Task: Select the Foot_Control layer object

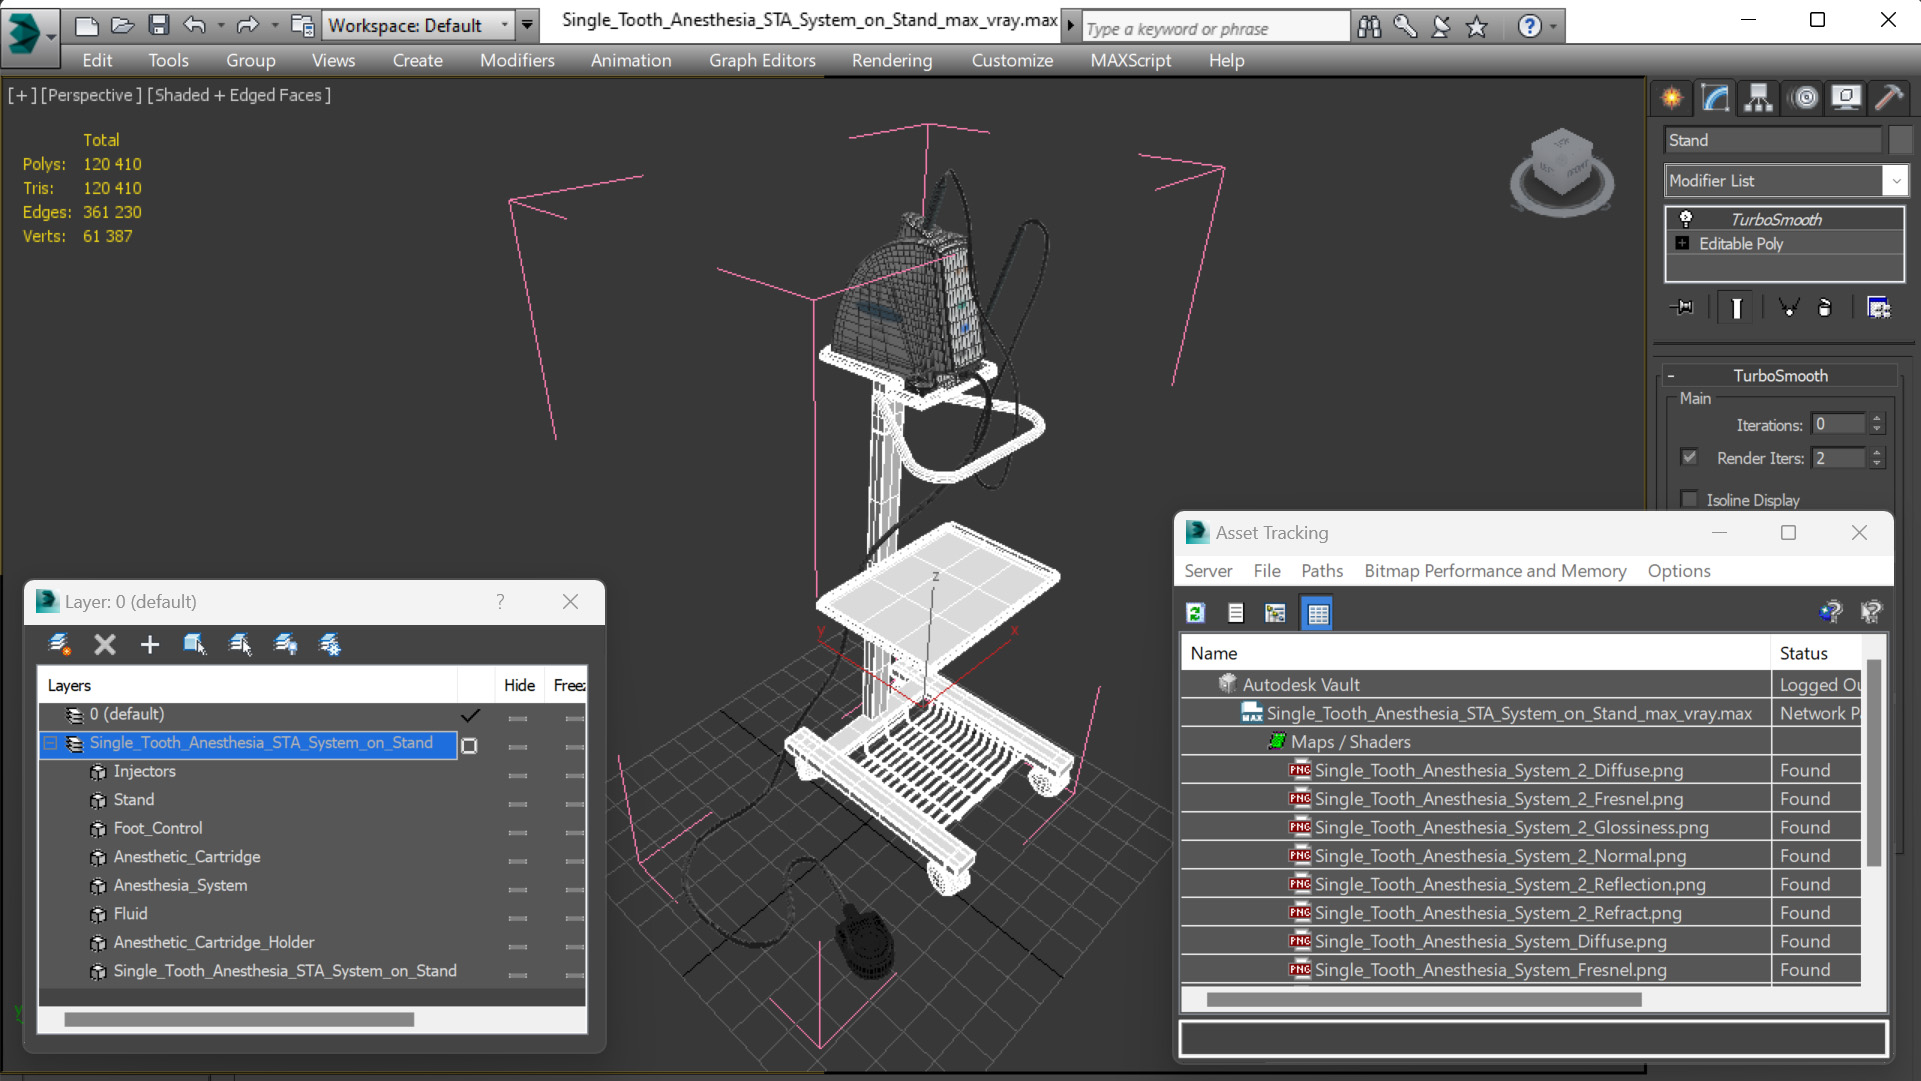Action: click(158, 828)
